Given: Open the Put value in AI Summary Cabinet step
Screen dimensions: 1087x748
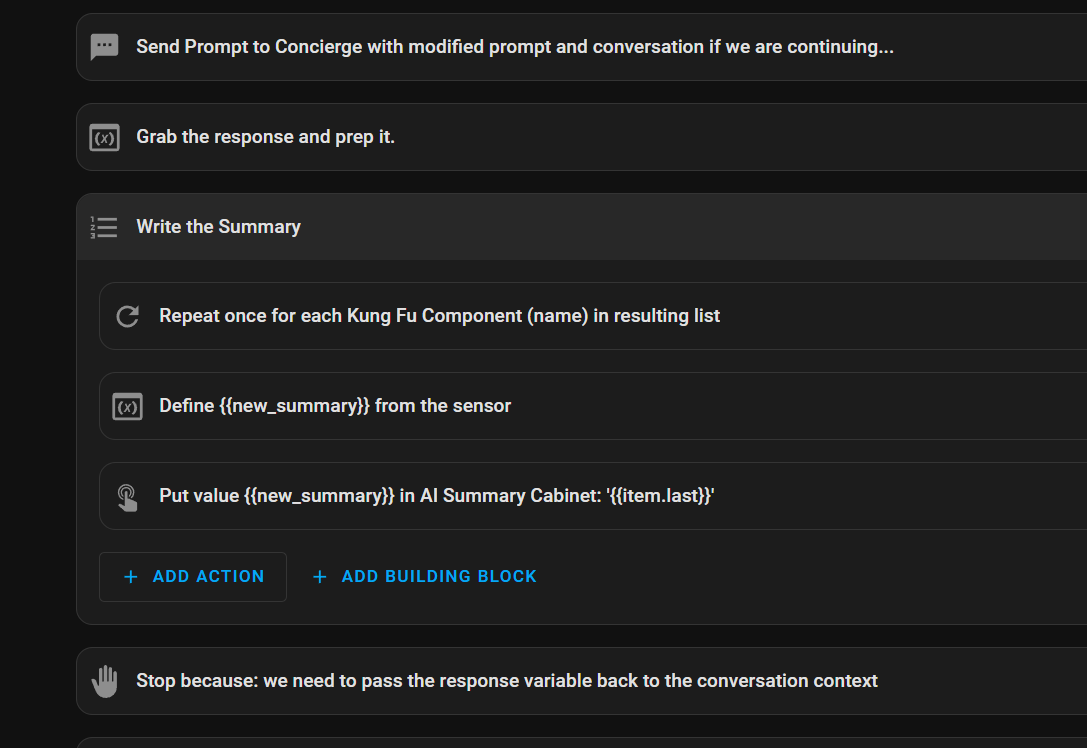Looking at the screenshot, I should point(437,496).
